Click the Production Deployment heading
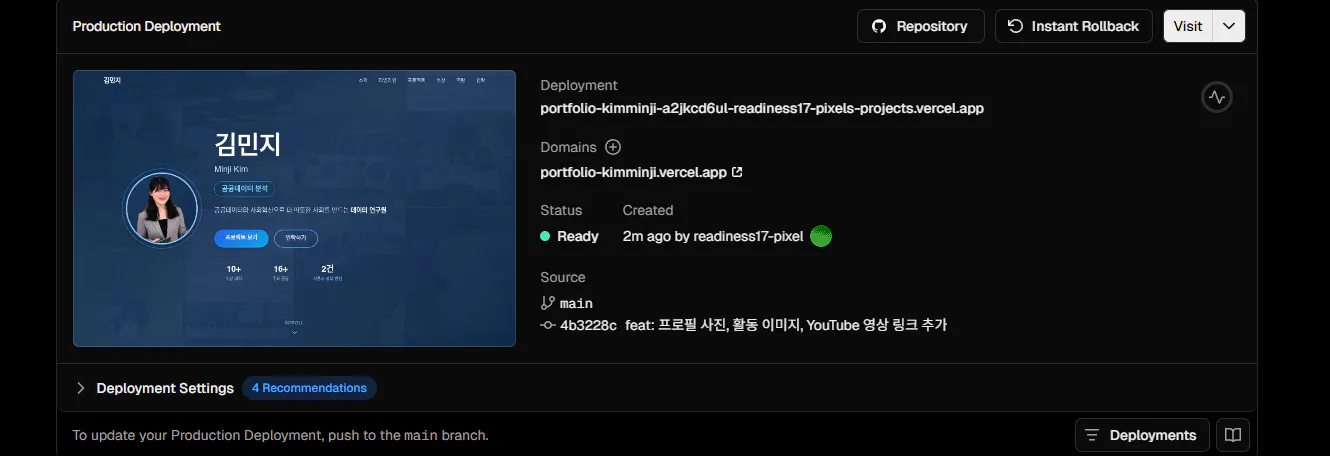The width and height of the screenshot is (1330, 456). pos(147,26)
